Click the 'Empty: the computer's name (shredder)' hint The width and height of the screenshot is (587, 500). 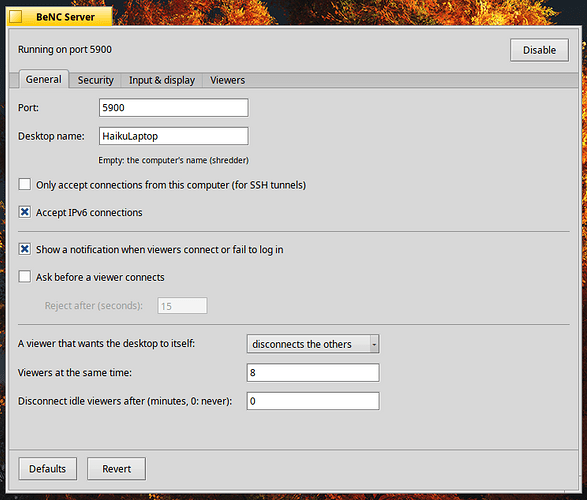[x=173, y=160]
